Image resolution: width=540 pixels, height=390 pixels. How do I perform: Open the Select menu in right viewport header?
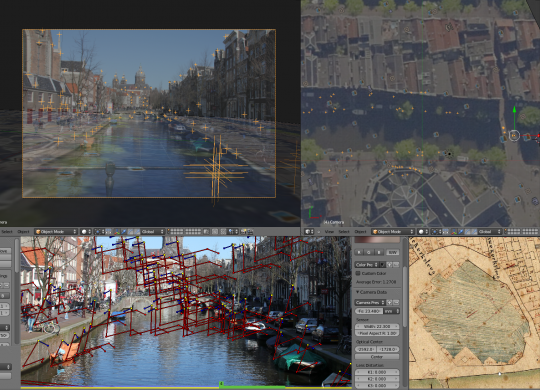[344, 232]
